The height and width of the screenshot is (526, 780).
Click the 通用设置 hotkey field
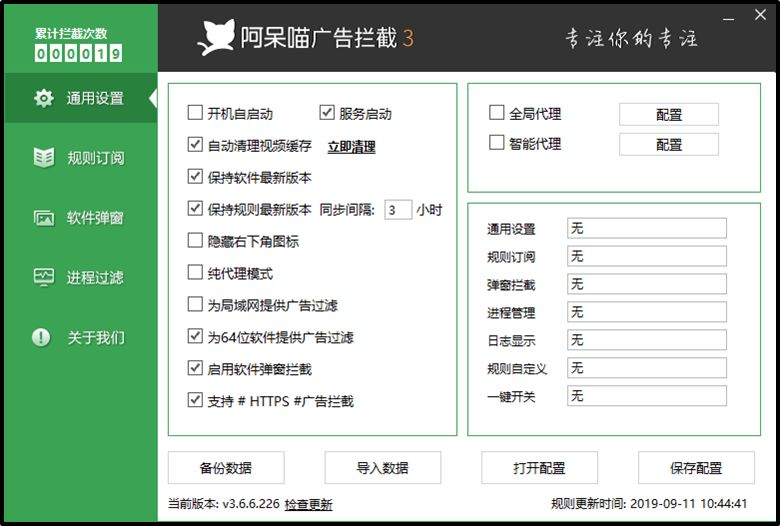tap(647, 228)
